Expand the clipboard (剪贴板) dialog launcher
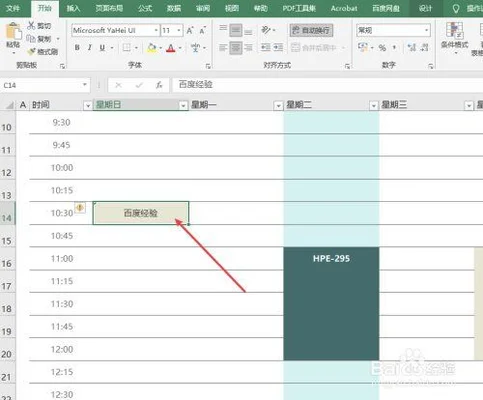 pos(62,66)
